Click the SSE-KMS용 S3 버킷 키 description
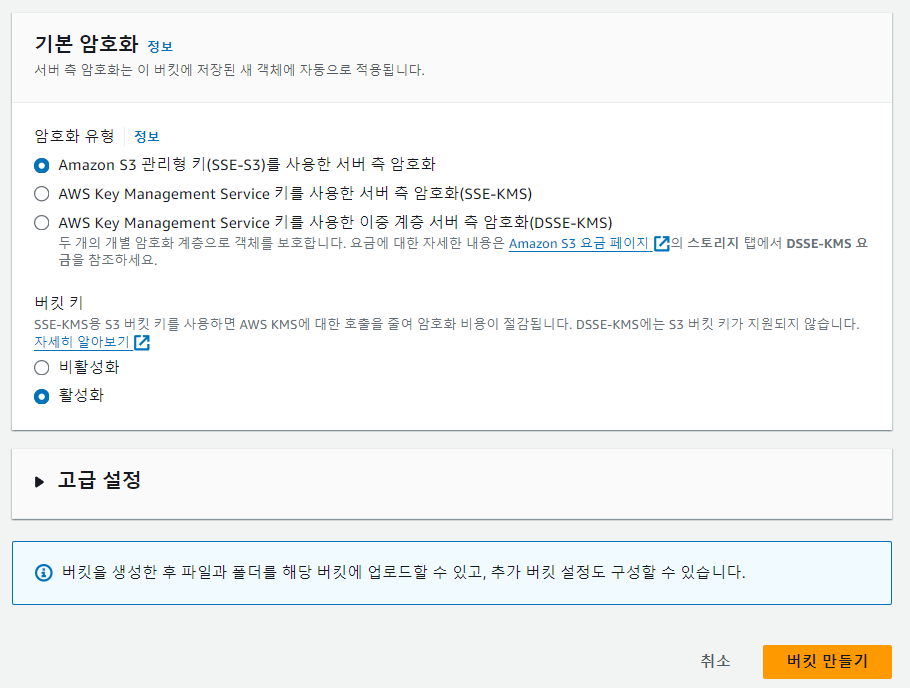Viewport: 910px width, 688px height. pos(446,324)
